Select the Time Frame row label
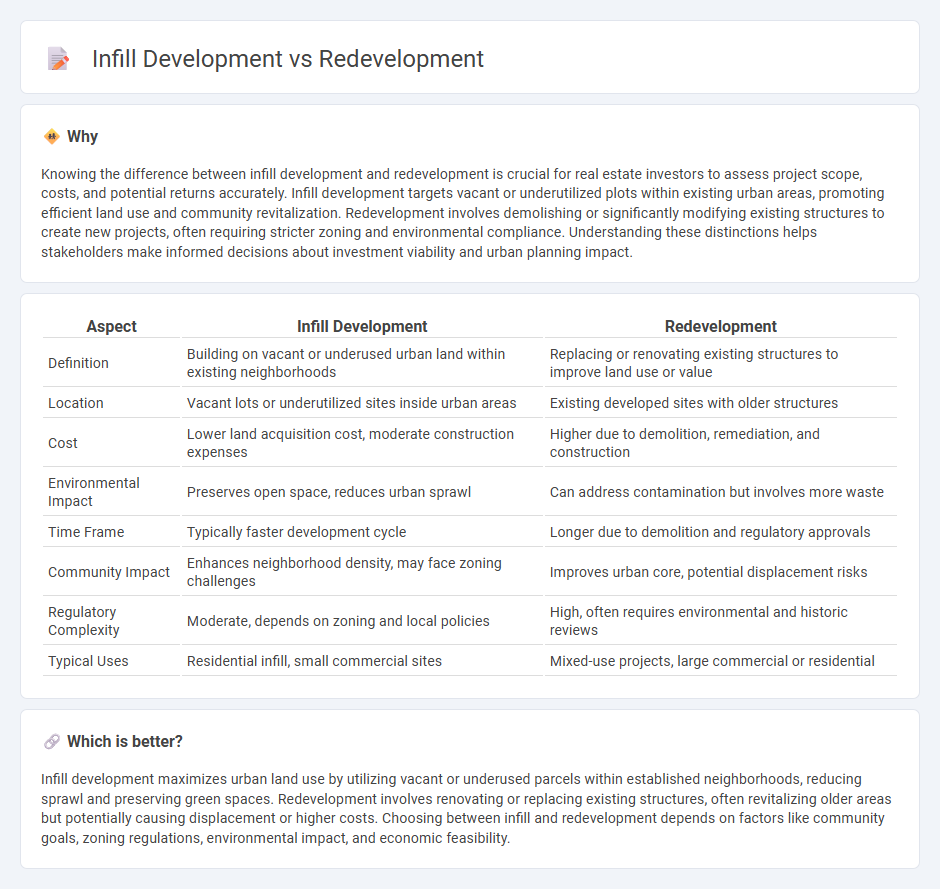This screenshot has height=889, width=940. click(86, 532)
